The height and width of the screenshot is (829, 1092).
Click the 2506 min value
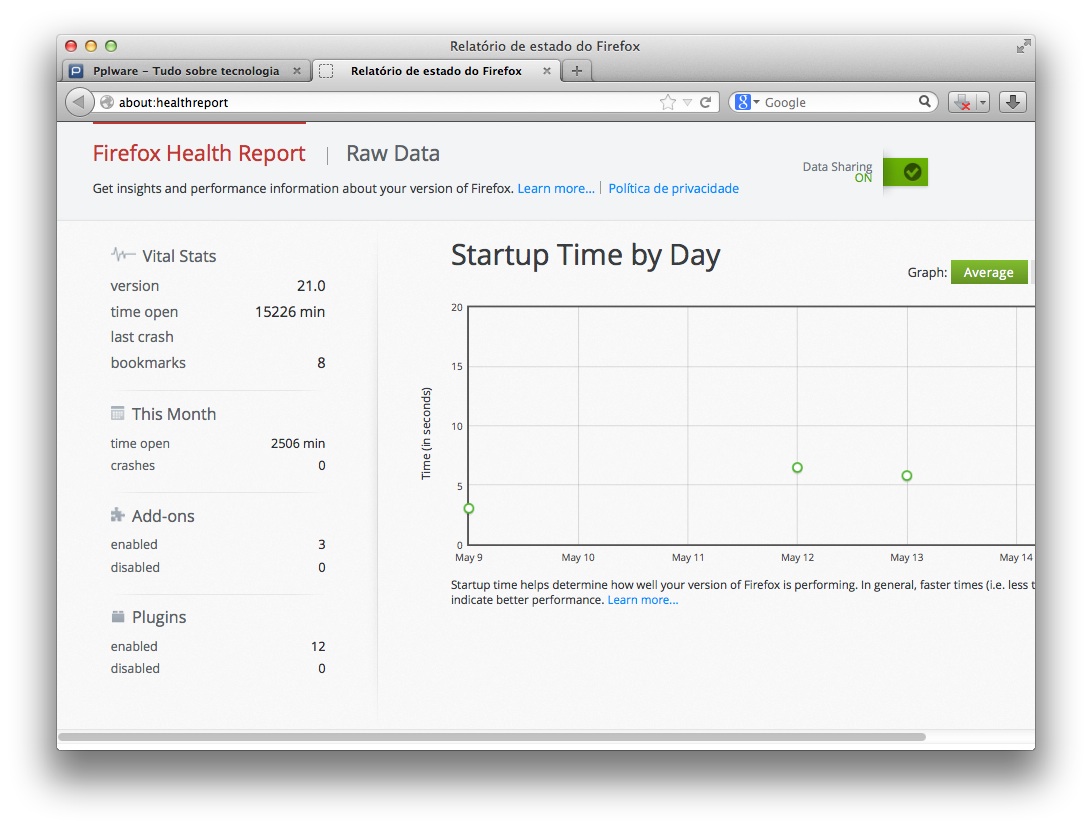click(298, 444)
